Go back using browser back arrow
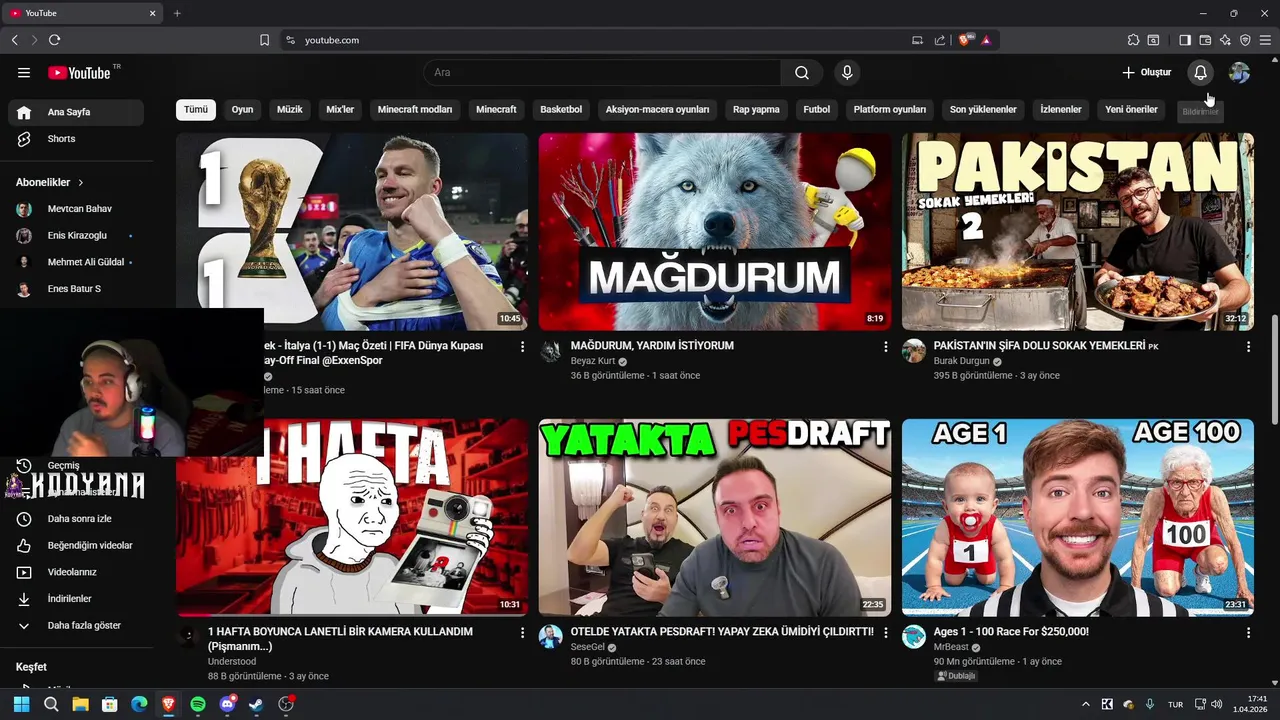Screen dimensions: 1280x720 click(x=14, y=40)
